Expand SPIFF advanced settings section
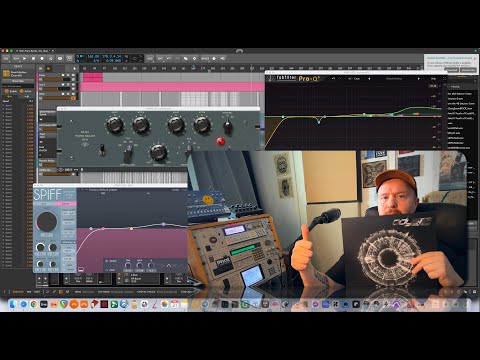The width and height of the screenshot is (480, 360). (x=68, y=242)
